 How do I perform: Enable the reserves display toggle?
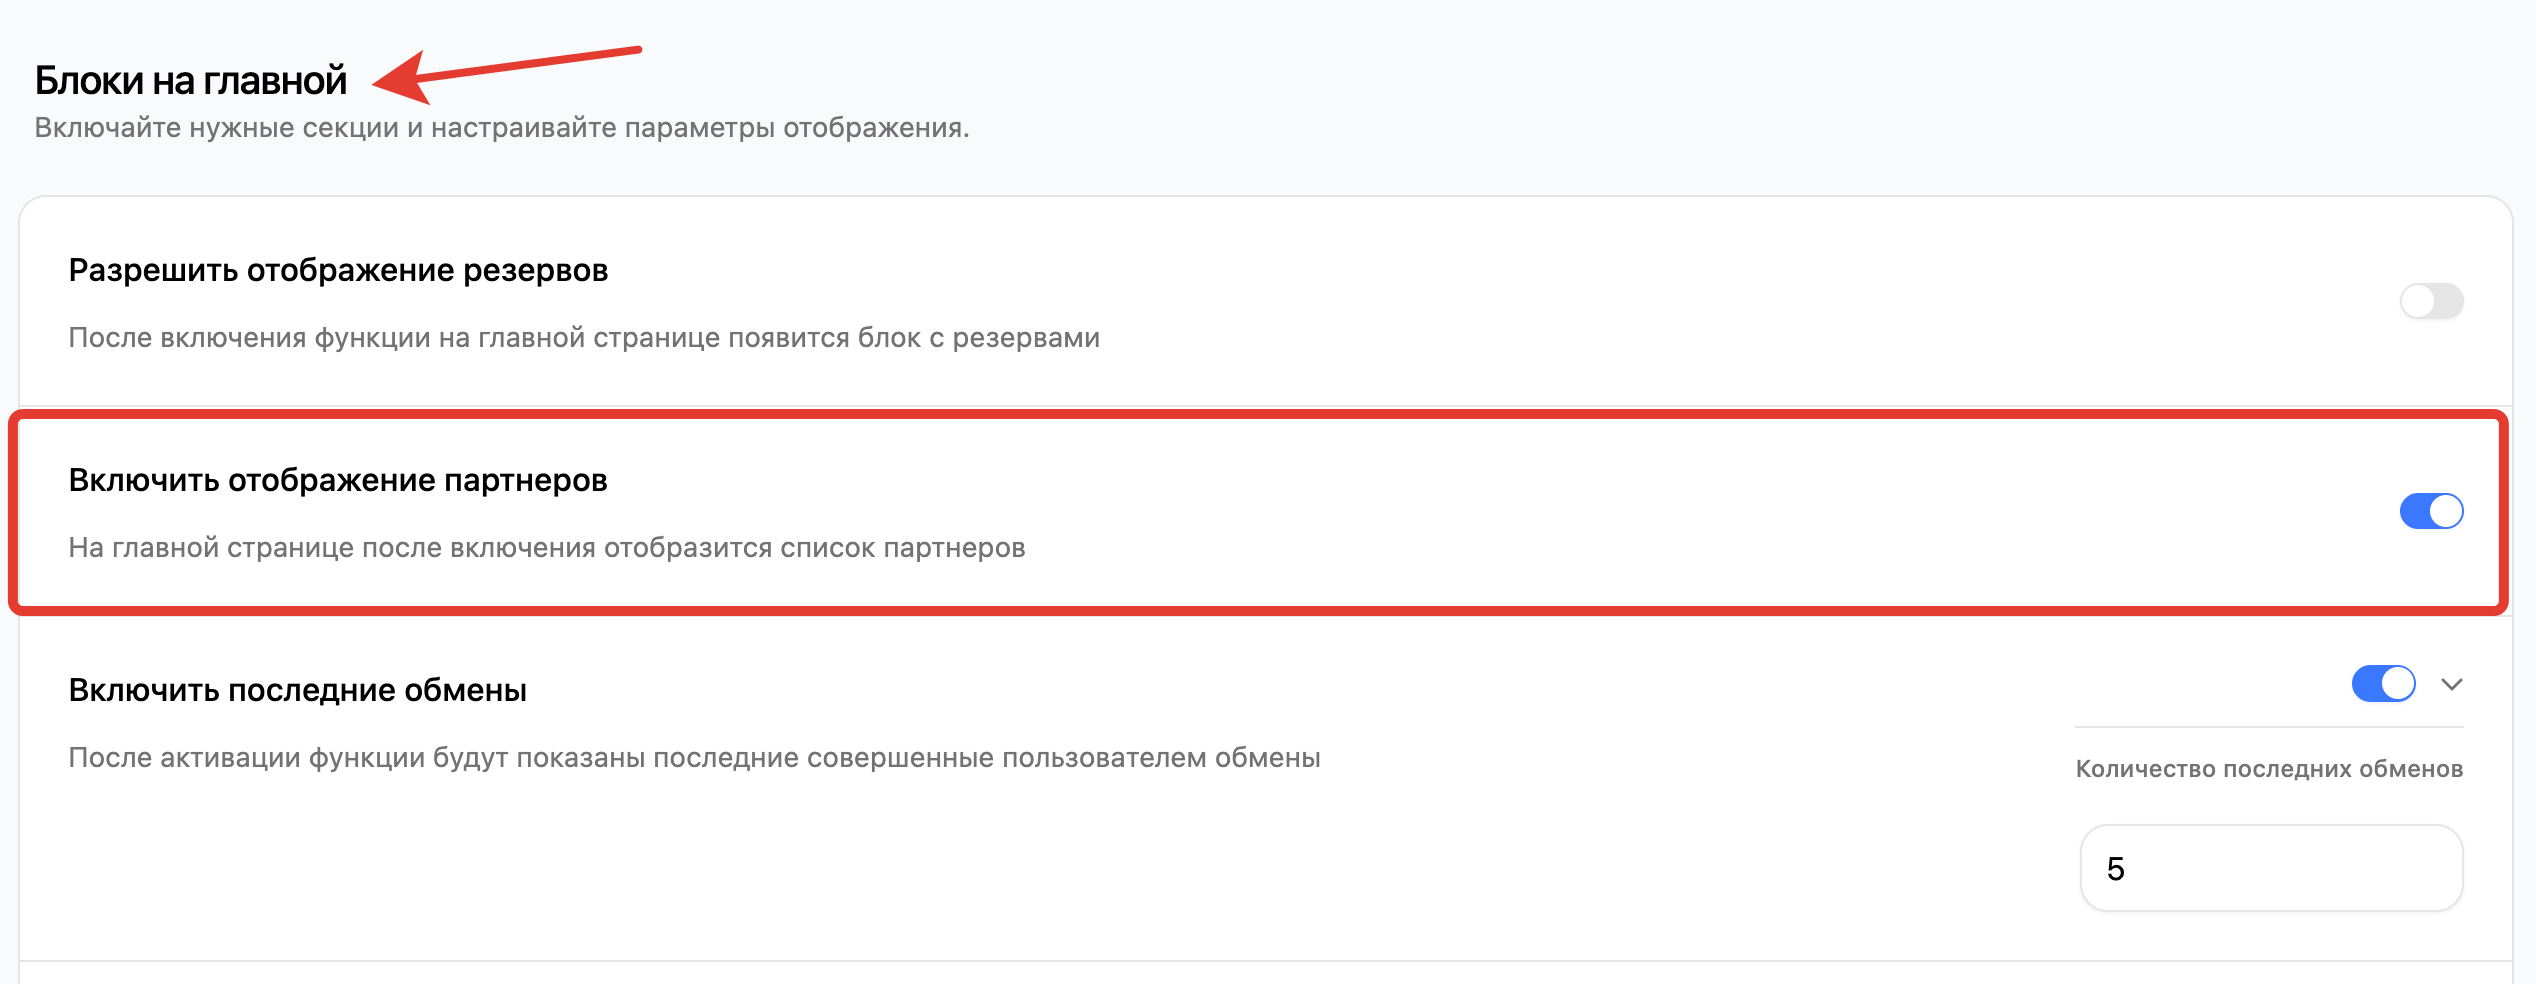(x=2431, y=301)
